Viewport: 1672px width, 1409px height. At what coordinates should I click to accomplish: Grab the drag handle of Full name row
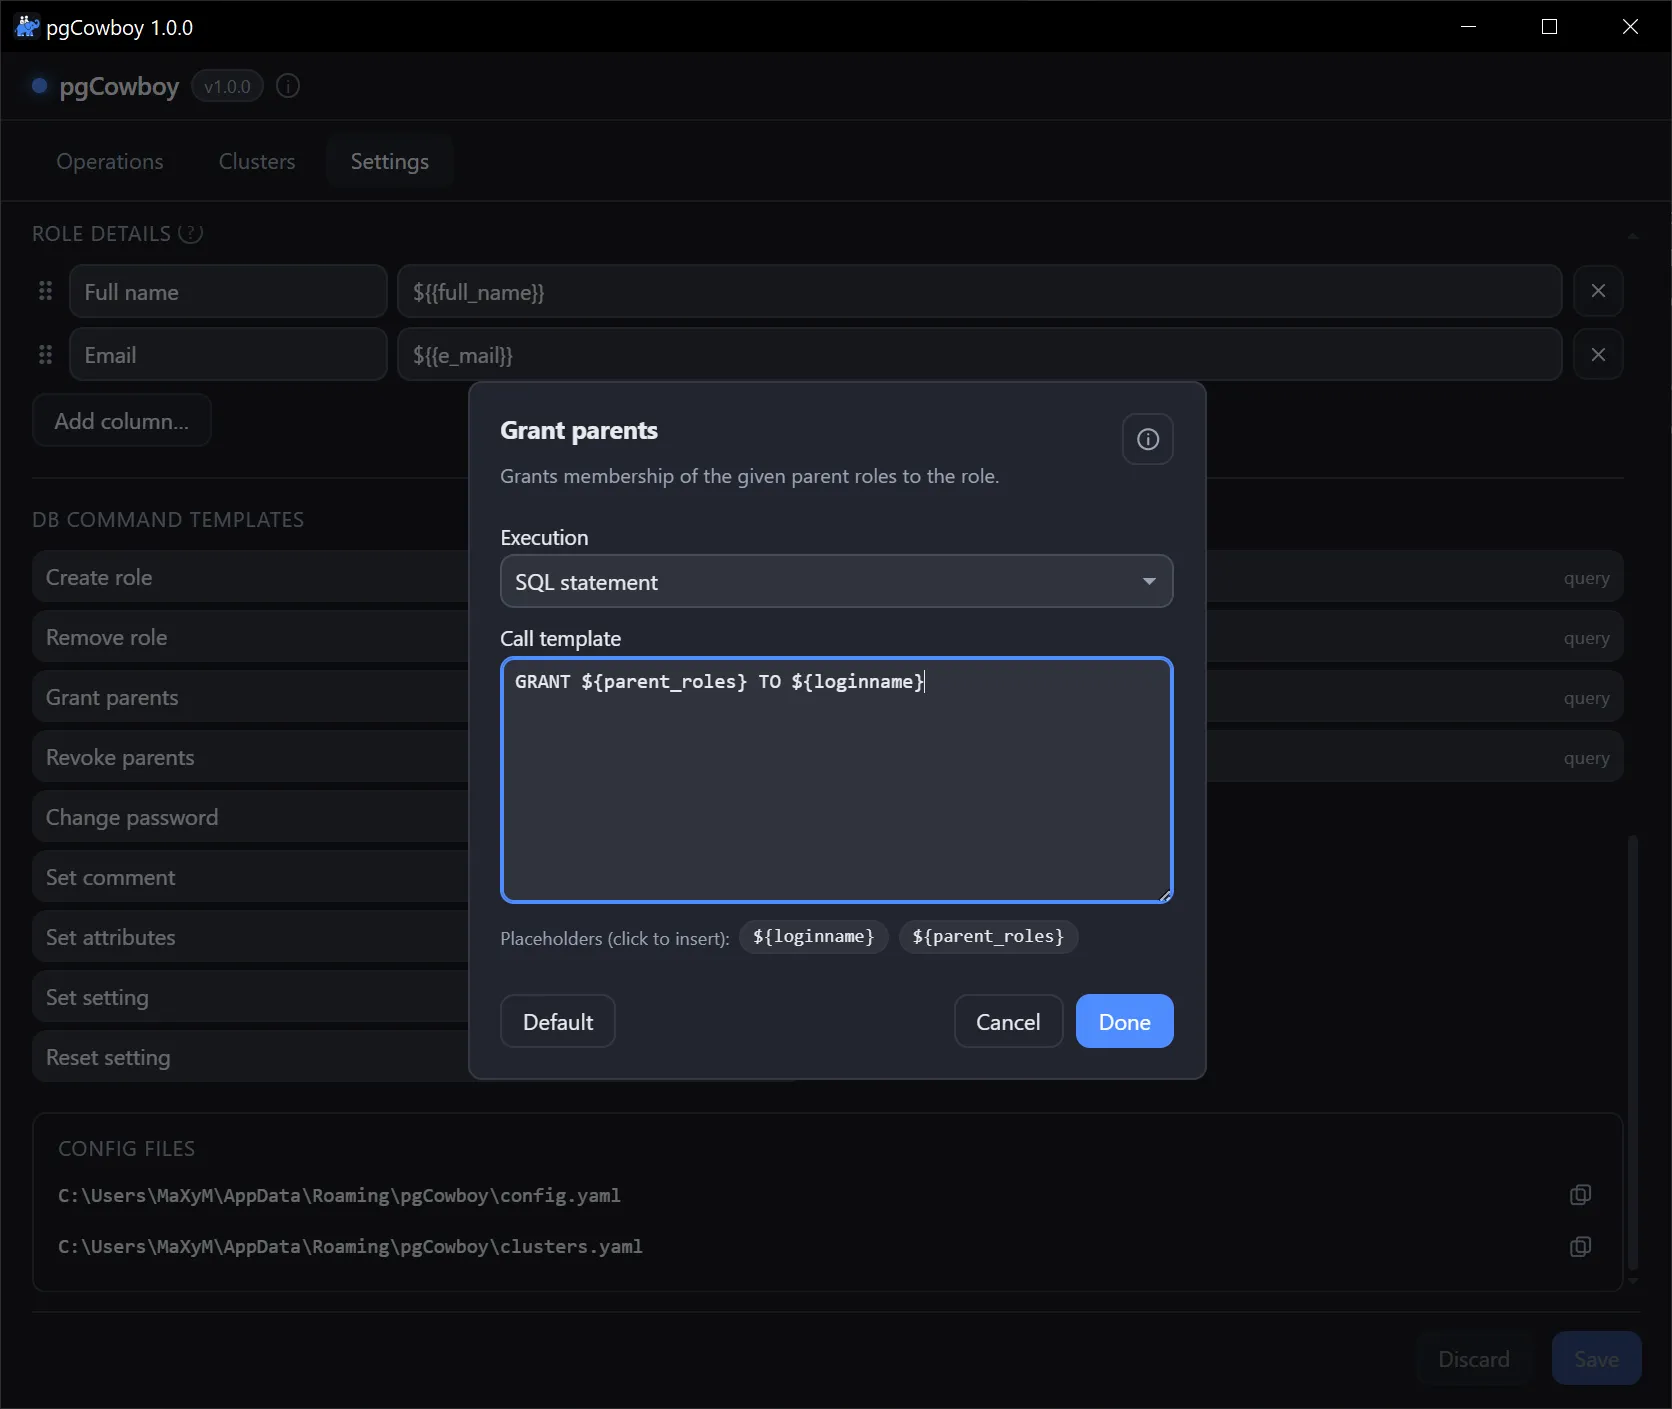tap(45, 291)
